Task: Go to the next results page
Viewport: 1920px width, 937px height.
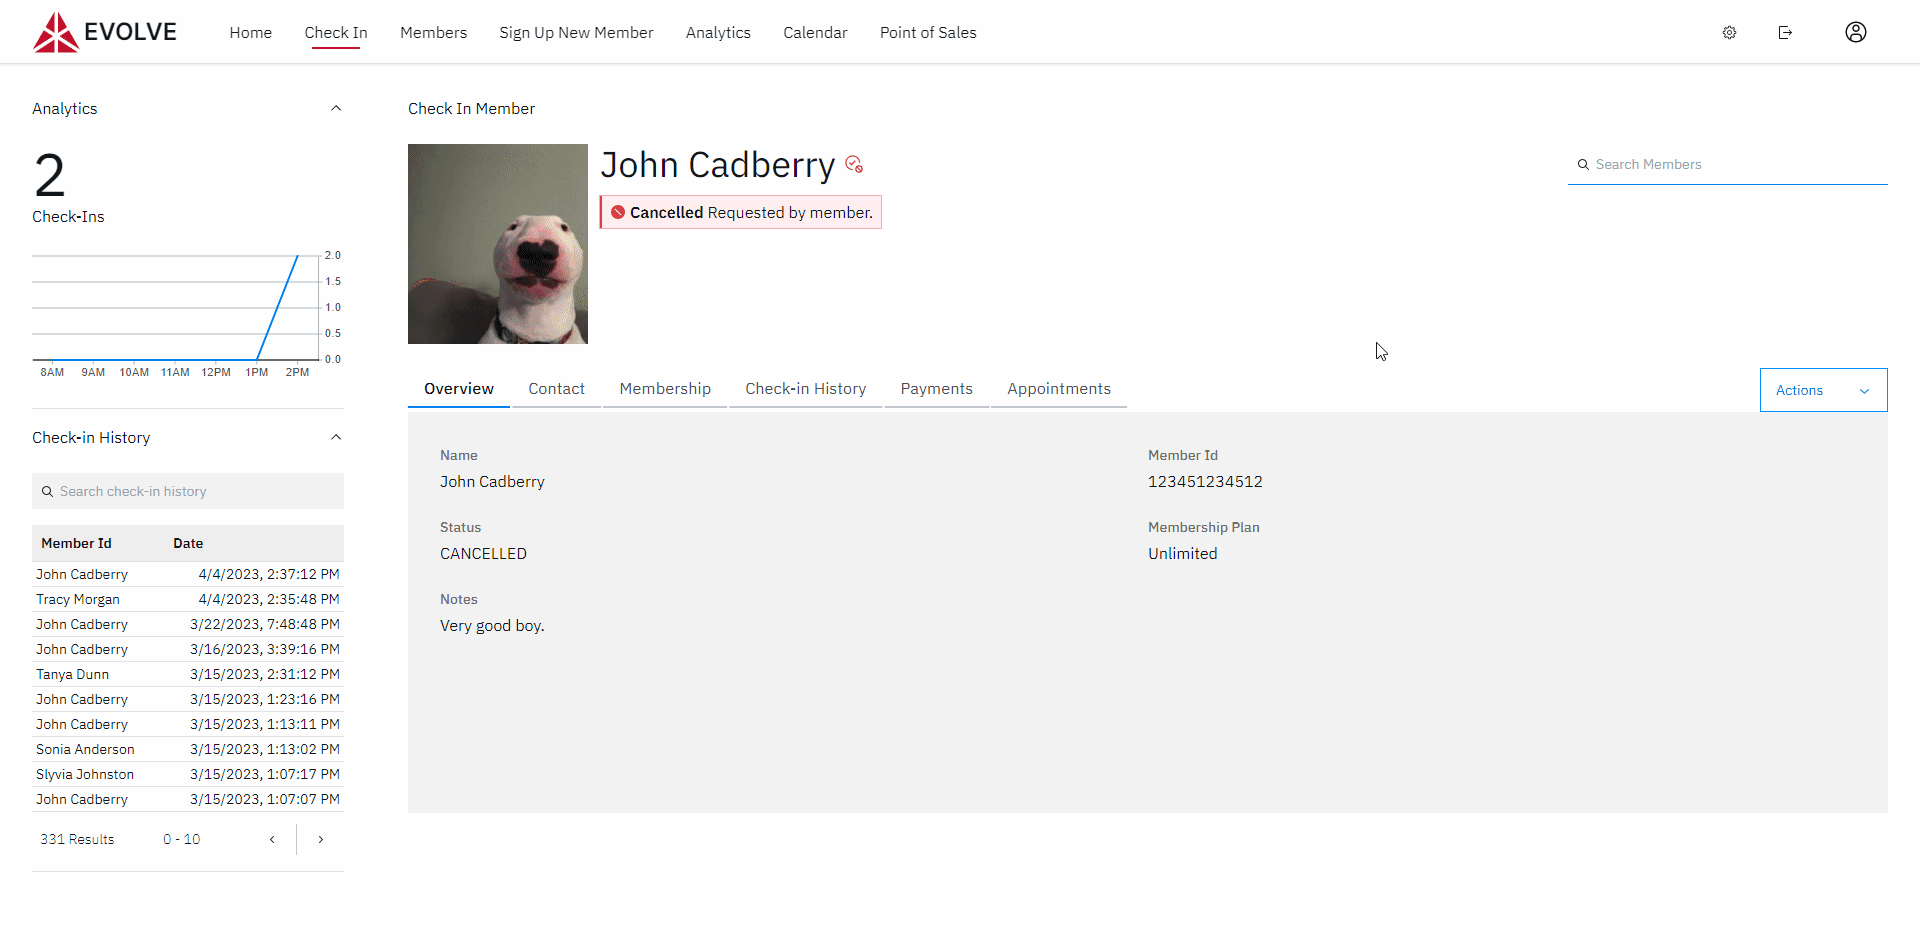Action: tap(320, 839)
